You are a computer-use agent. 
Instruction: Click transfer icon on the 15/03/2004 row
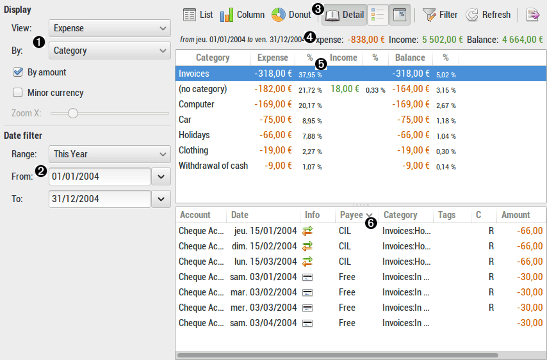[307, 262]
